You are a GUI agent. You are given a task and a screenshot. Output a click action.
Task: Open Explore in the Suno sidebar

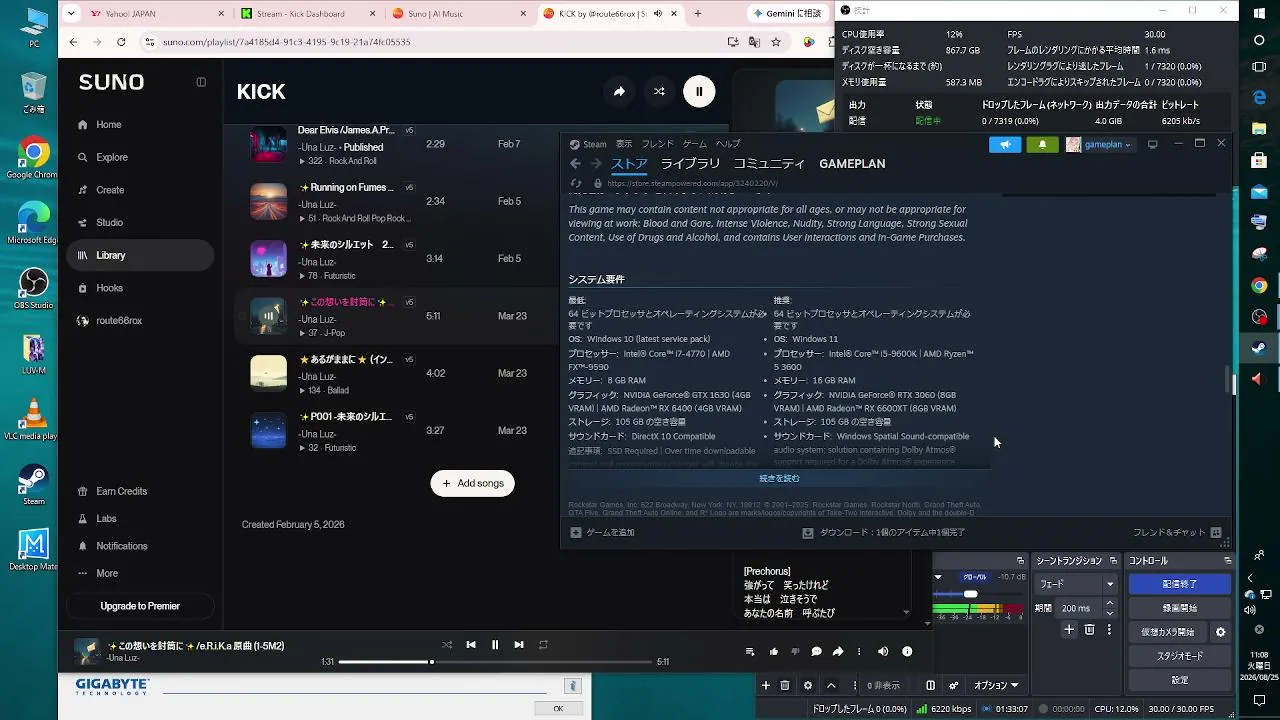pos(140,157)
